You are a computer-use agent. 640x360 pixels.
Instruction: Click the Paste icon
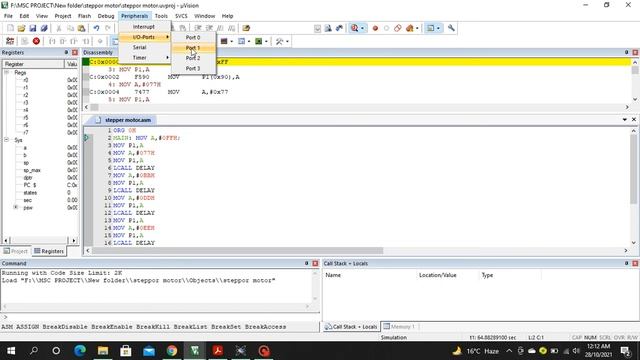[82, 28]
